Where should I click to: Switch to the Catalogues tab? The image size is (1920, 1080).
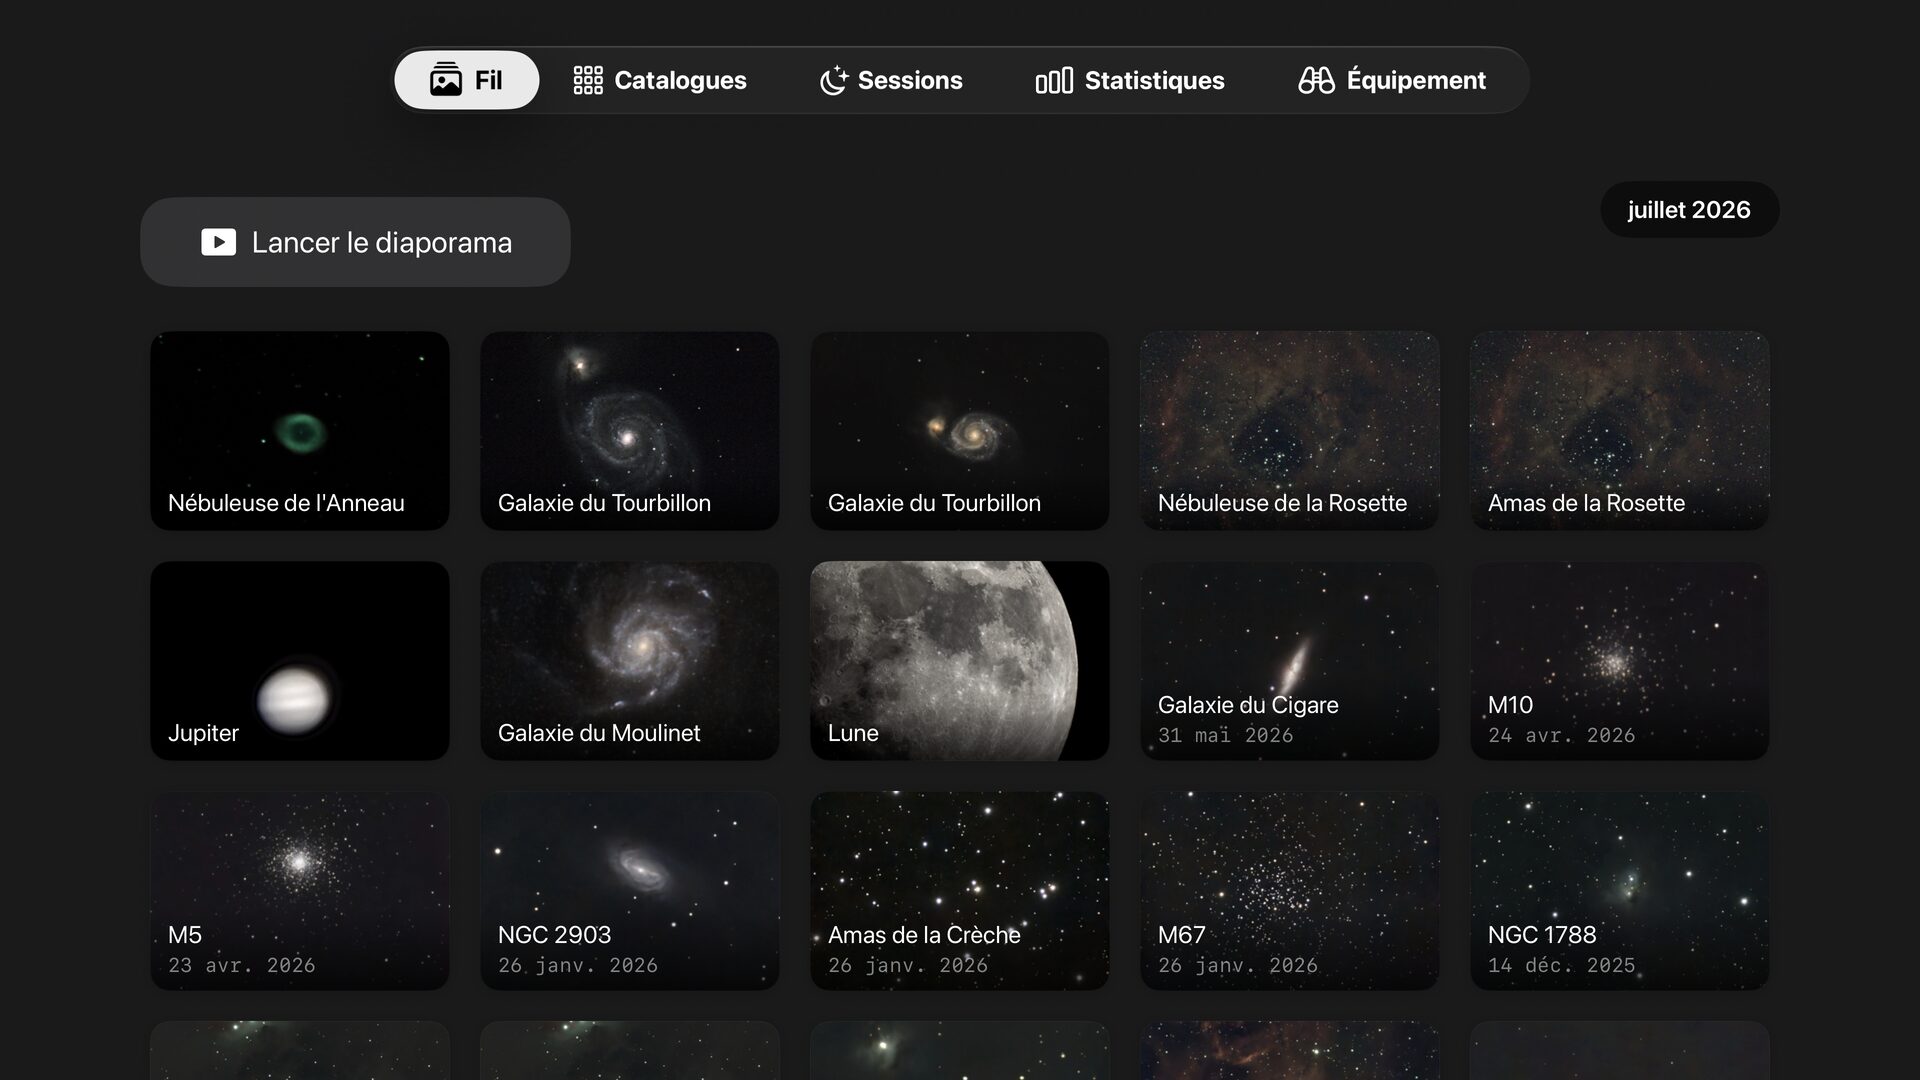click(660, 80)
